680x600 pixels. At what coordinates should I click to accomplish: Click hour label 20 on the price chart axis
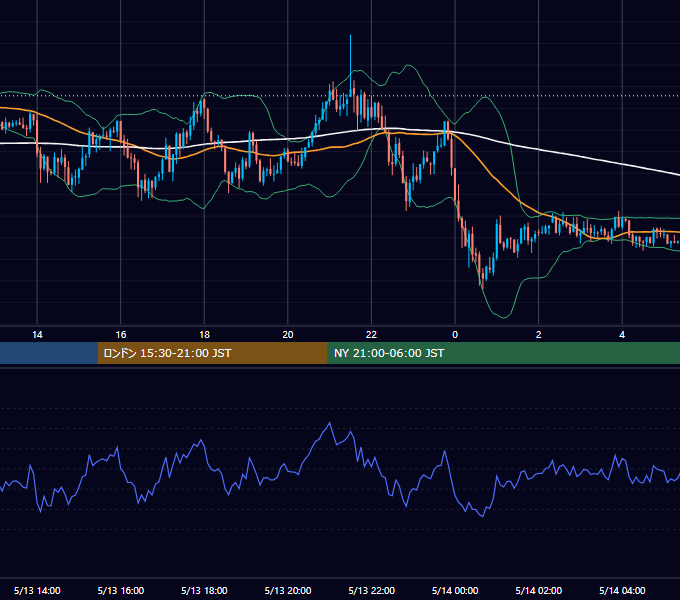(288, 335)
